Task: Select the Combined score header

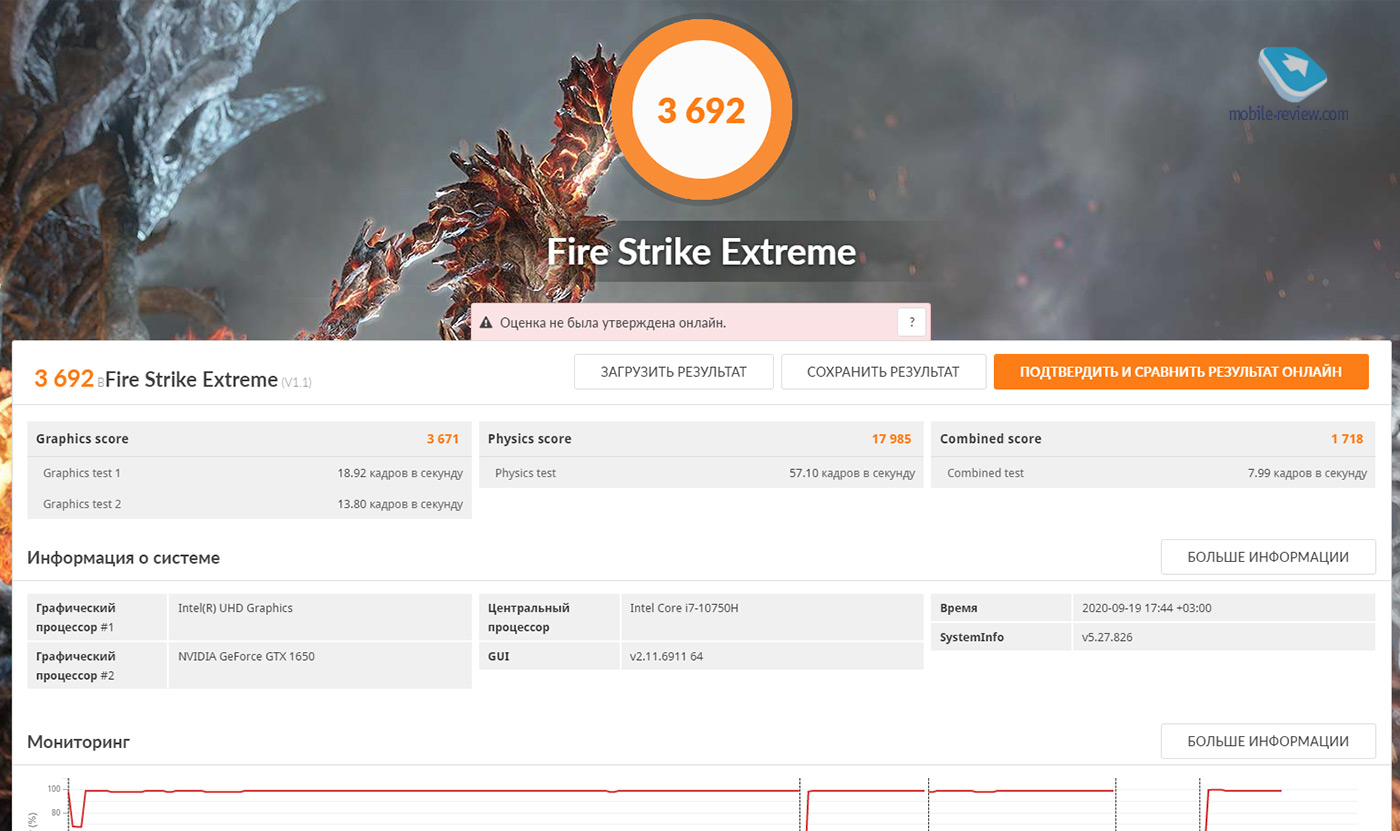Action: [x=991, y=439]
